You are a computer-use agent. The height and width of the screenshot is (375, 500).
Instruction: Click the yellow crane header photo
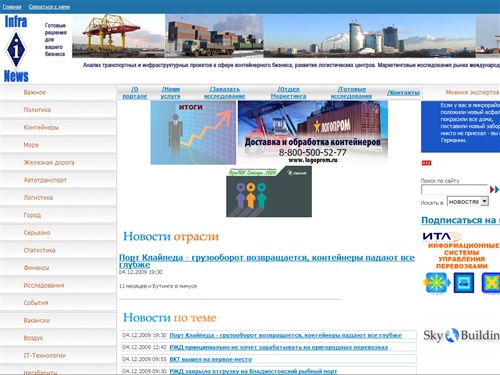[x=118, y=36]
